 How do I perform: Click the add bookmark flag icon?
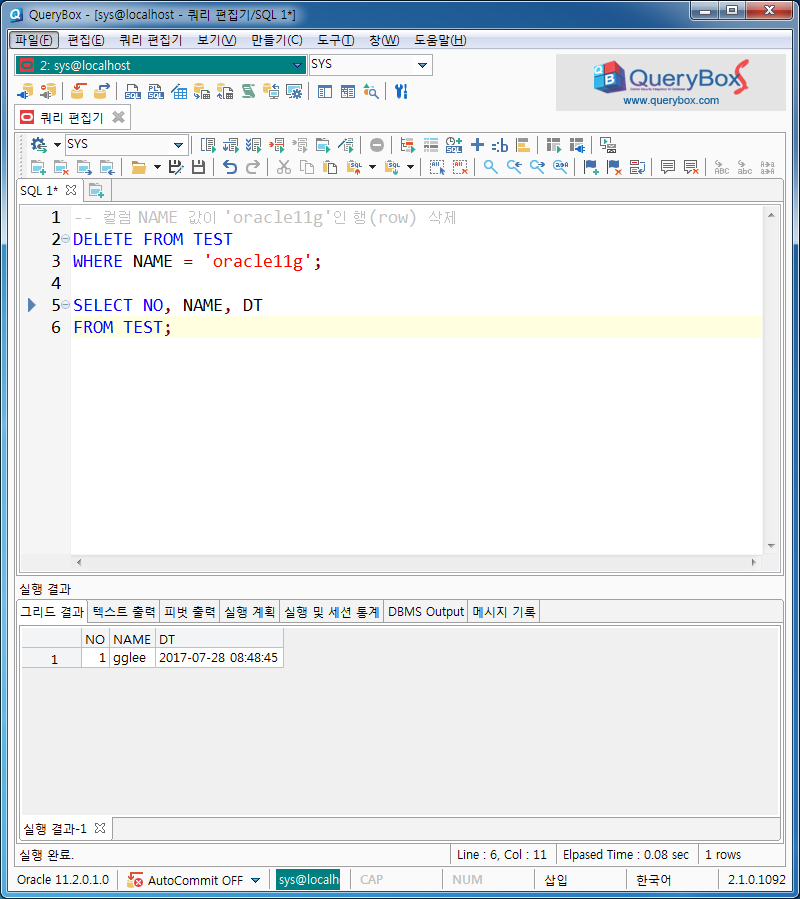coord(591,167)
